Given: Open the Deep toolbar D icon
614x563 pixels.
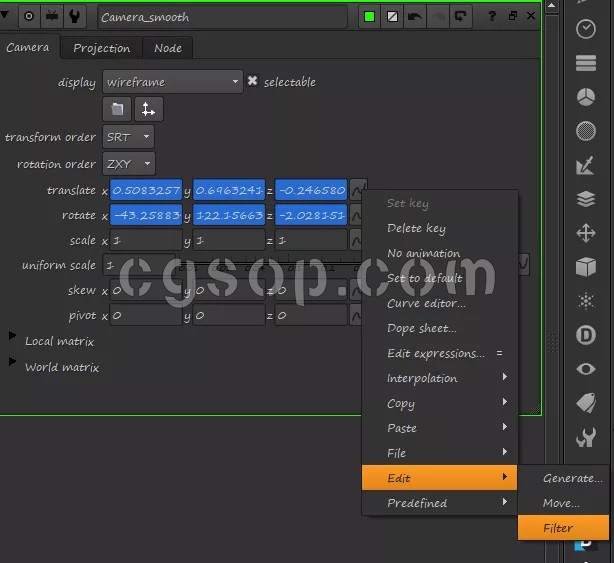Looking at the screenshot, I should (x=586, y=335).
